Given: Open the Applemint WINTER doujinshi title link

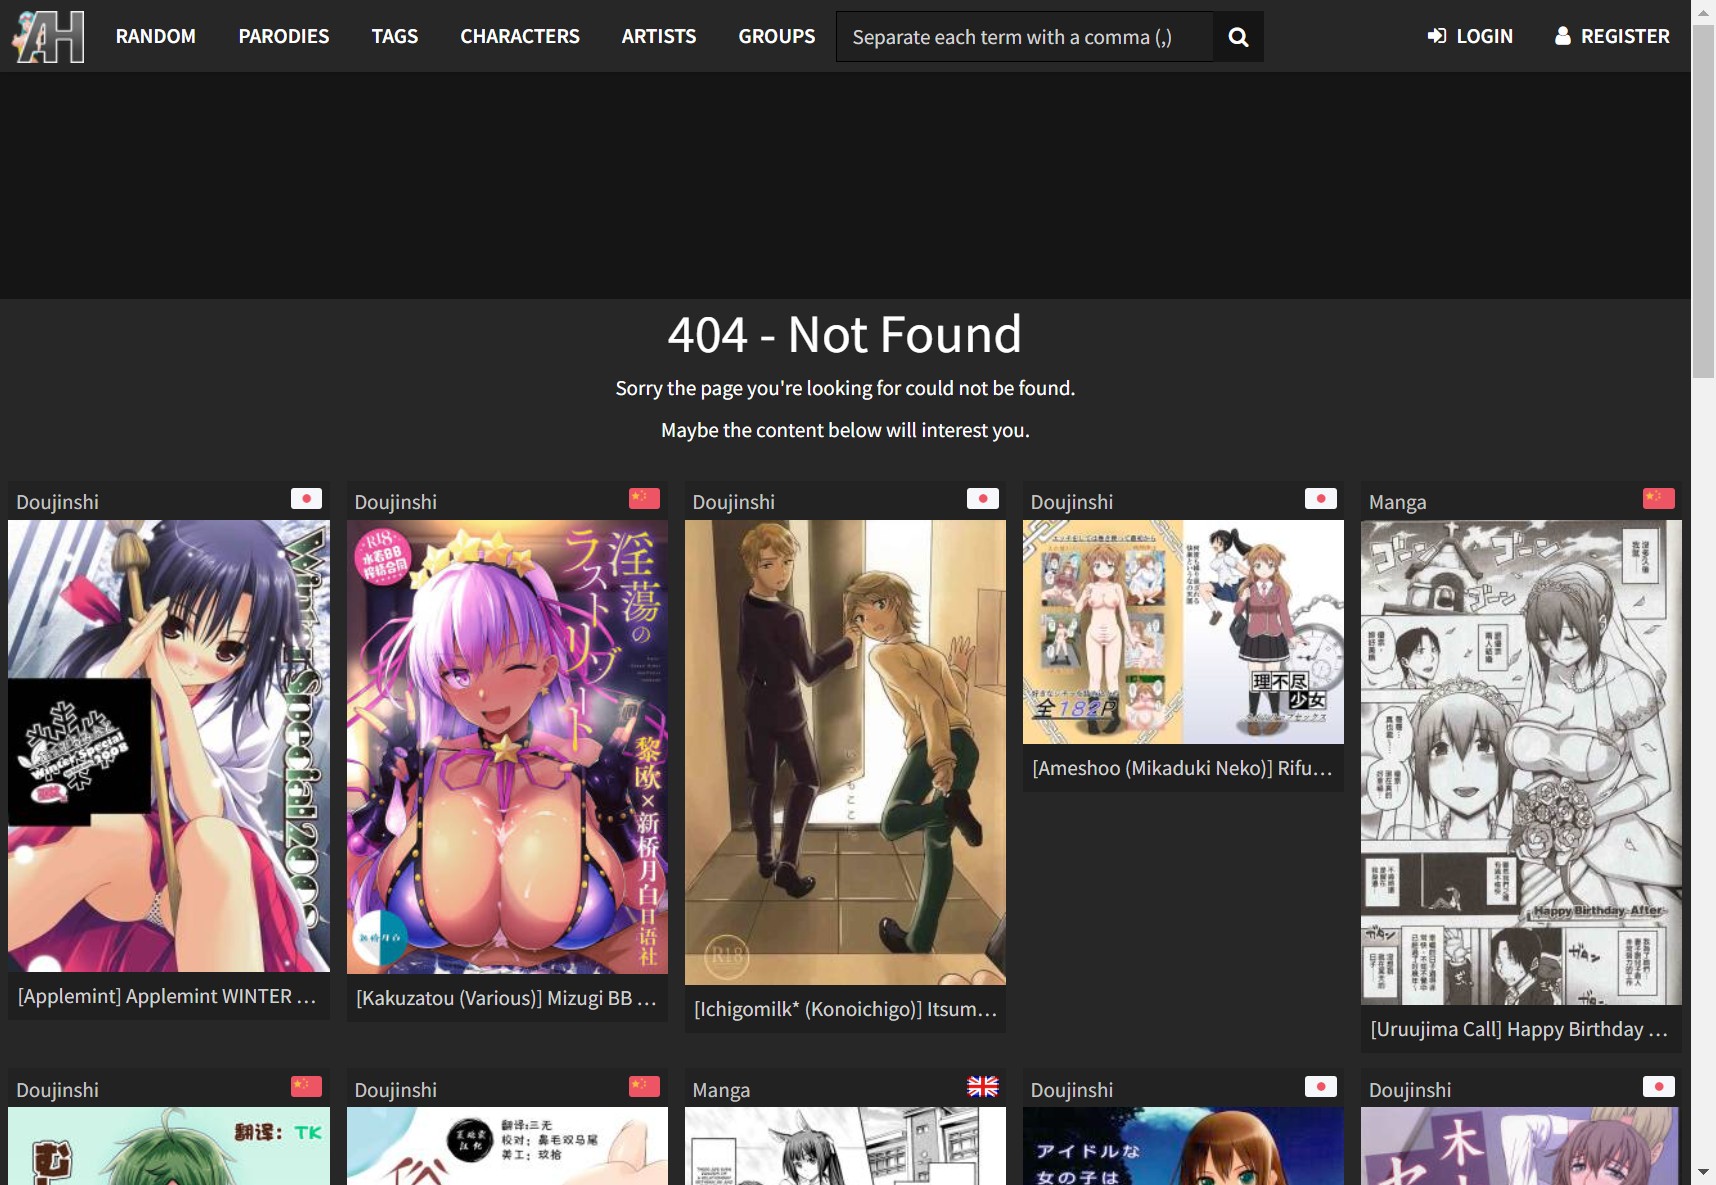Looking at the screenshot, I should point(166,996).
